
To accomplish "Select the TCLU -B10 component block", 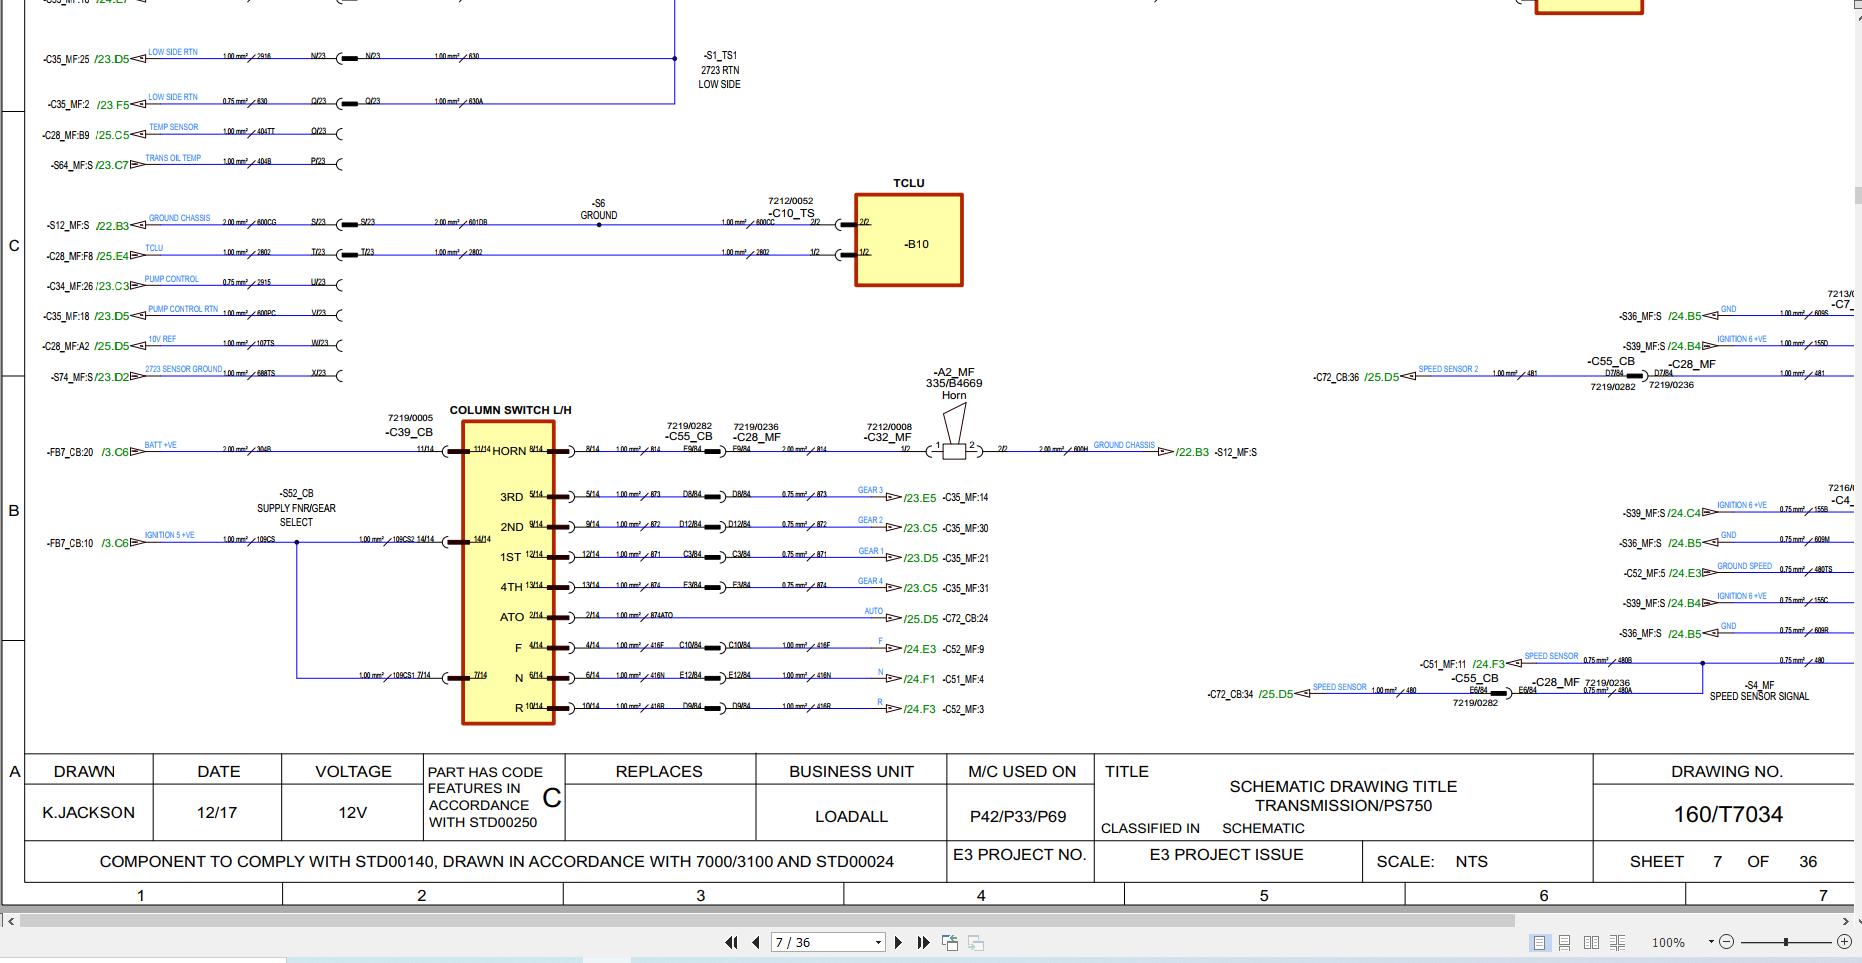I will 909,240.
